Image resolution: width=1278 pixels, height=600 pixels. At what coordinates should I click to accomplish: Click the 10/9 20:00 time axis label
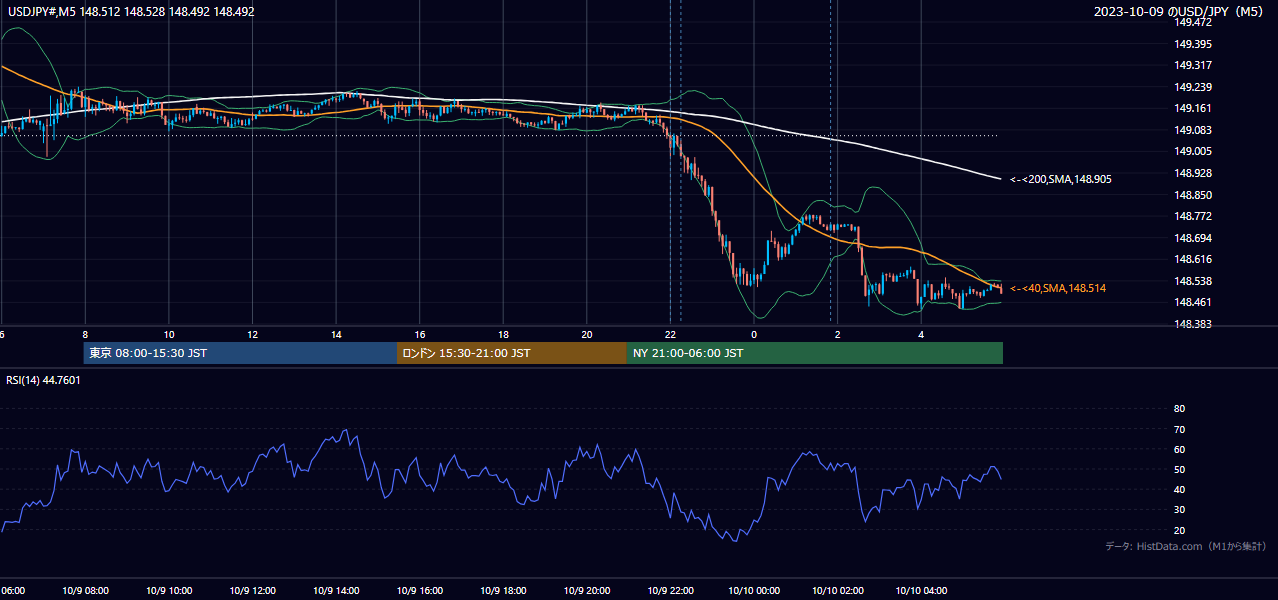pos(587,591)
